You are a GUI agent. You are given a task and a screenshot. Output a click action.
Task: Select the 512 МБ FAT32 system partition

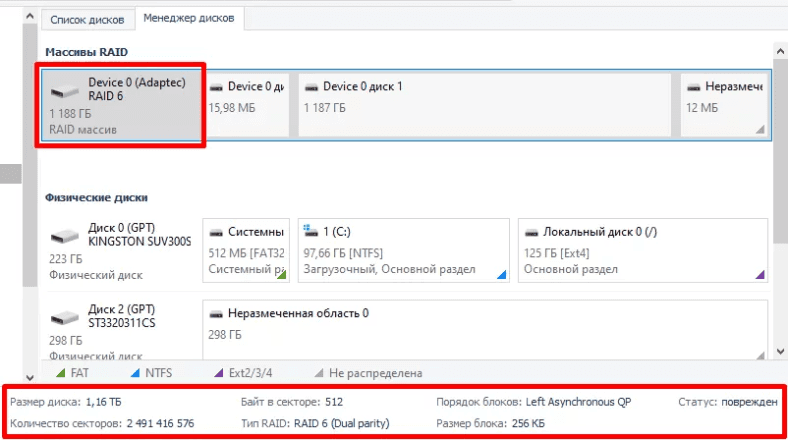pos(246,251)
